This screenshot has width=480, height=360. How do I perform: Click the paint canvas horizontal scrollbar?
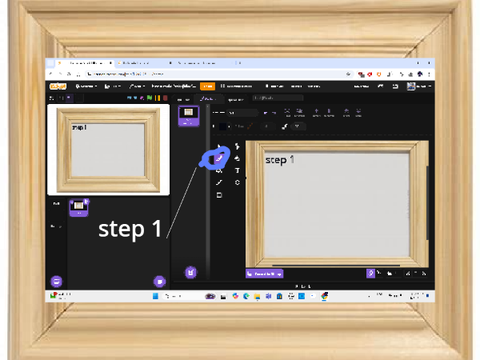pos(336,266)
